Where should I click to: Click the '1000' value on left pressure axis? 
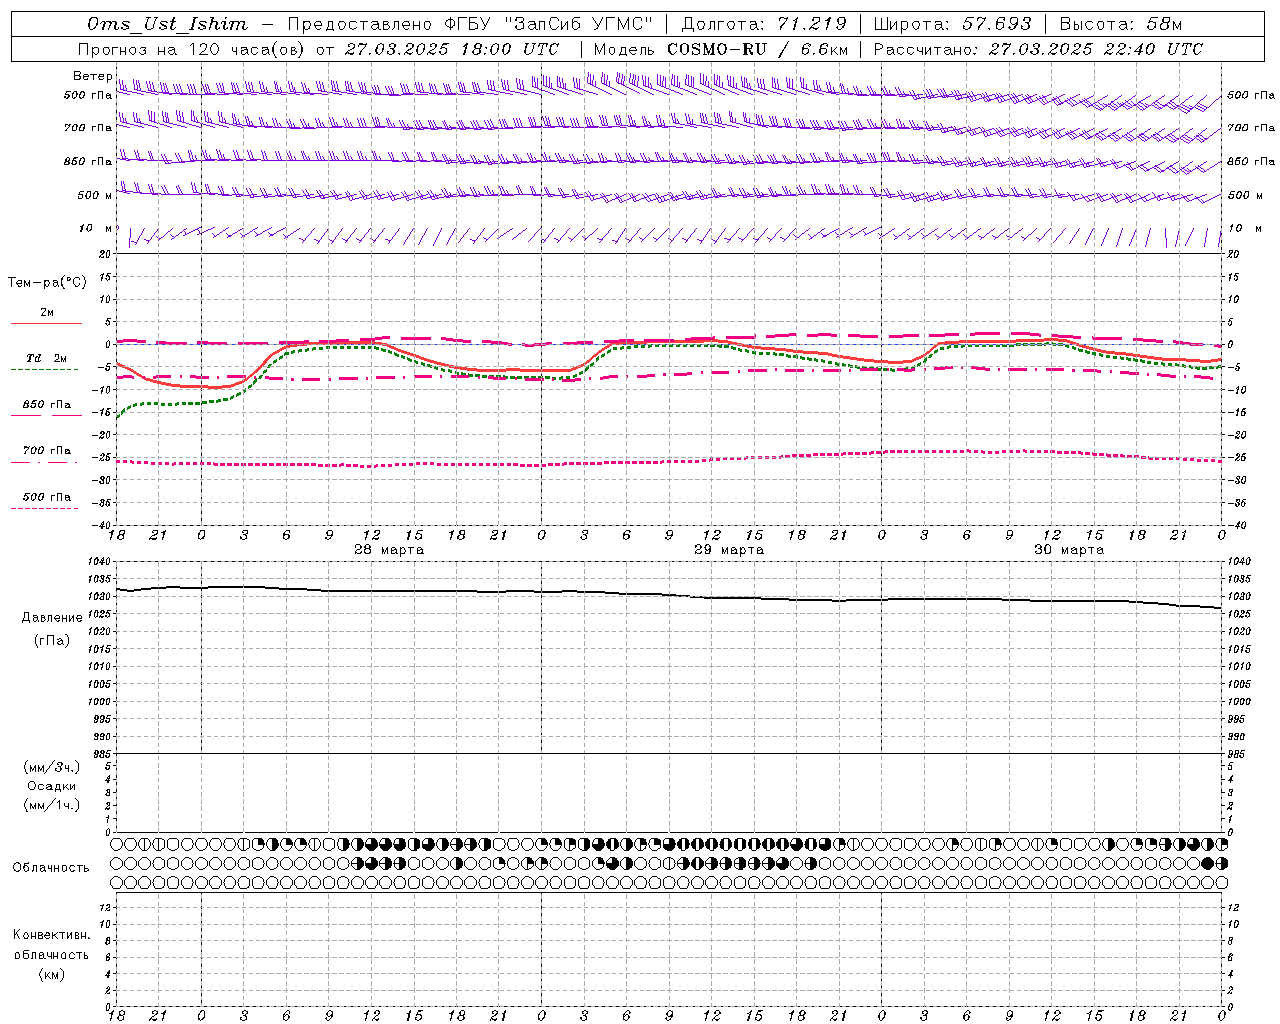[99, 702]
